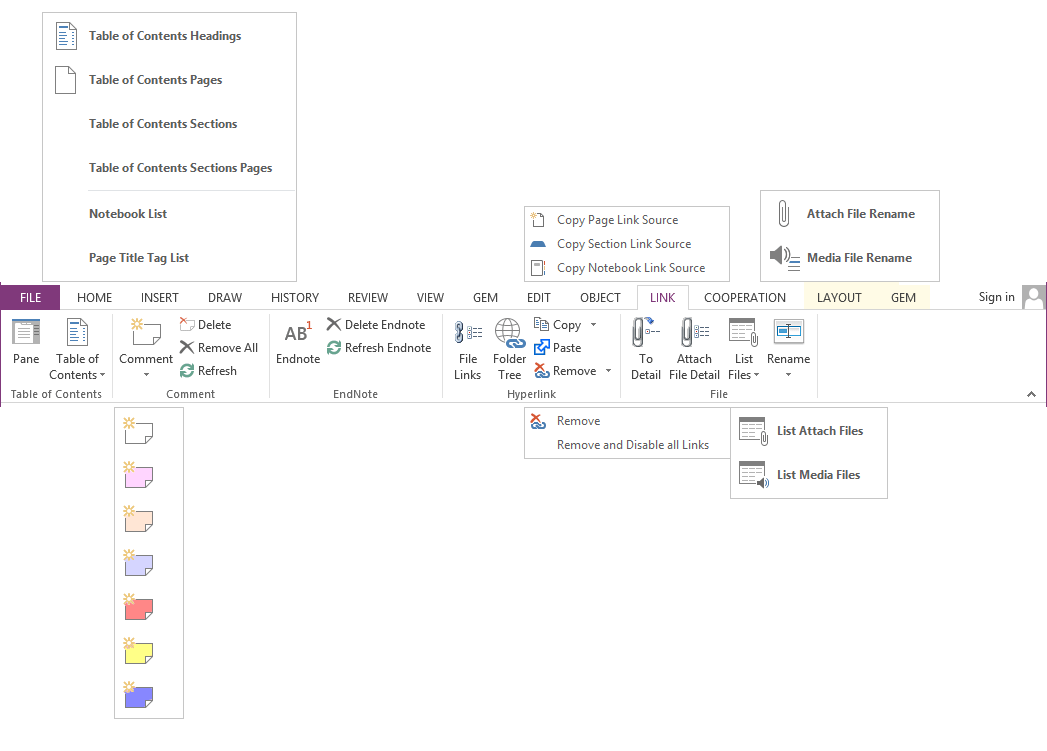Pick the white comment note color
The image size is (1047, 751).
[x=139, y=431]
